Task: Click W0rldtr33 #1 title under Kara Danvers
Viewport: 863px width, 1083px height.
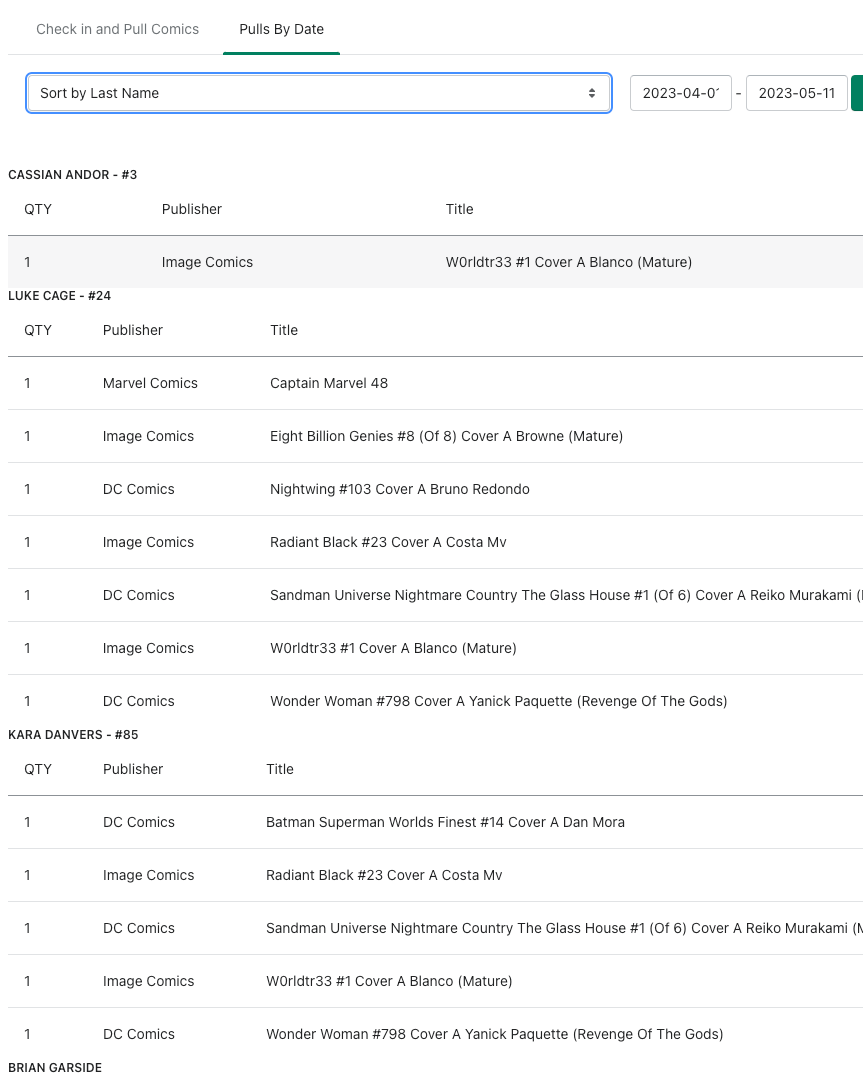Action: [389, 981]
